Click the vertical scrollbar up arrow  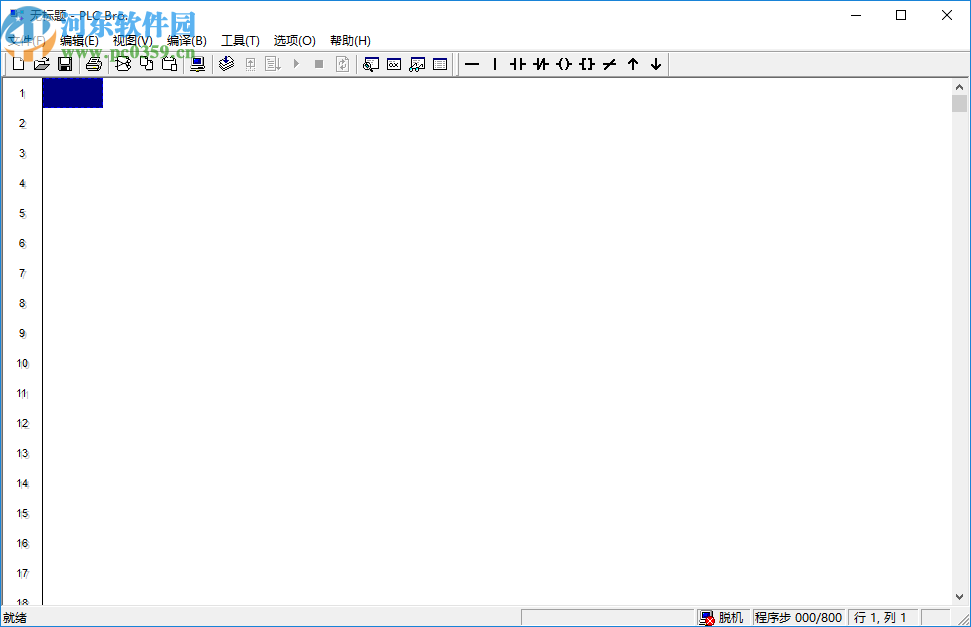tap(960, 87)
